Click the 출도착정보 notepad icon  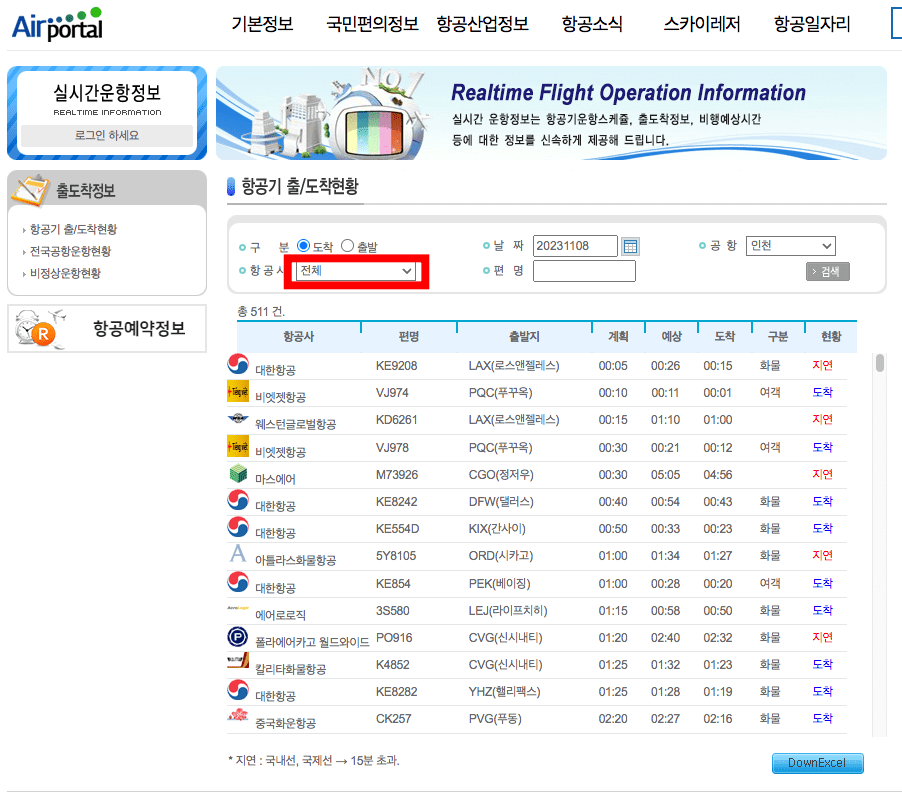pyautogui.click(x=30, y=190)
